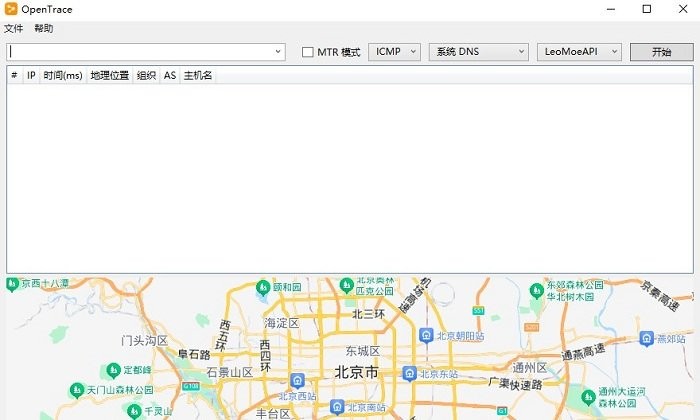700x420 pixels.
Task: Open the 帮助 menu
Action: [x=43, y=29]
